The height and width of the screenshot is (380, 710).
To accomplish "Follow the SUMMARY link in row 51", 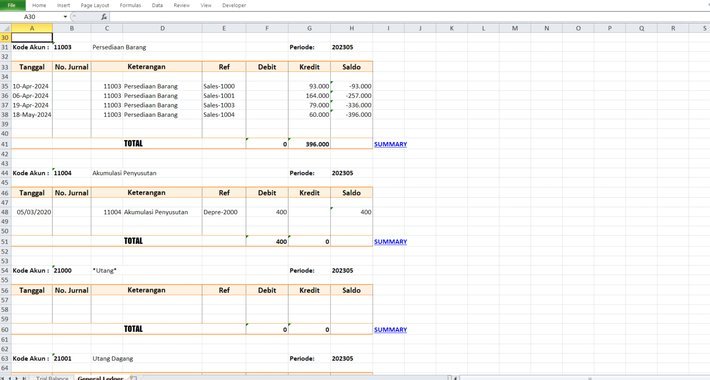I will click(390, 241).
